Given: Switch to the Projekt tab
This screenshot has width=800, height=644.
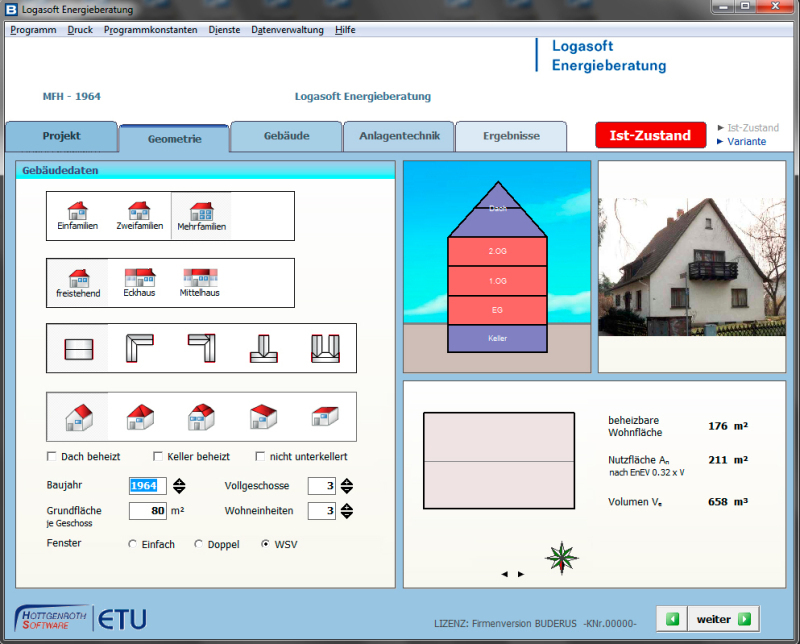Looking at the screenshot, I should pyautogui.click(x=61, y=136).
